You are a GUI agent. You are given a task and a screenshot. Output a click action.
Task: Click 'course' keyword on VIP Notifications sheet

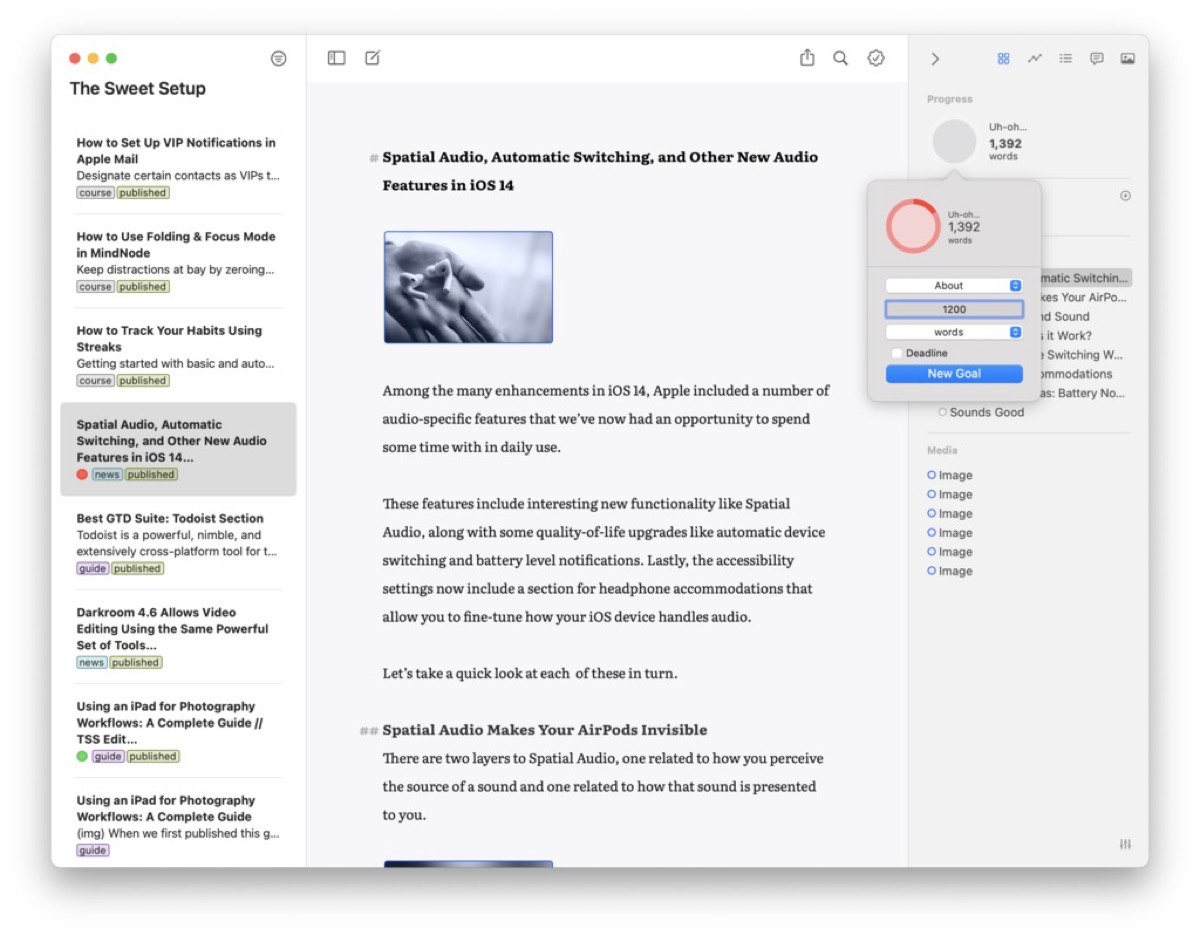point(96,193)
